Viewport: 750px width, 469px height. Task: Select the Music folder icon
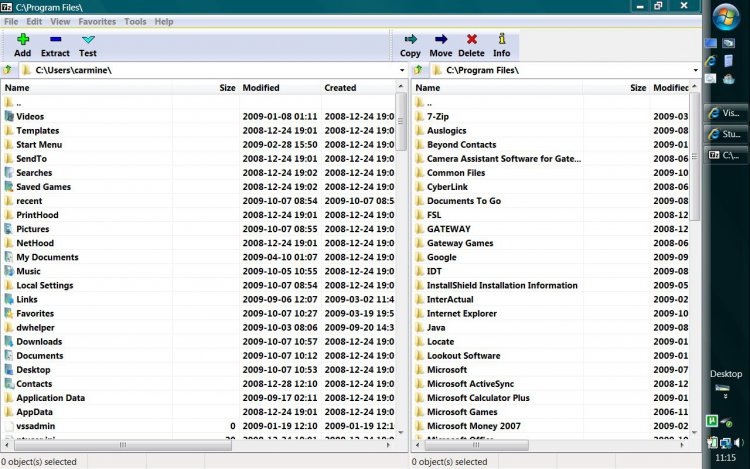[9, 271]
